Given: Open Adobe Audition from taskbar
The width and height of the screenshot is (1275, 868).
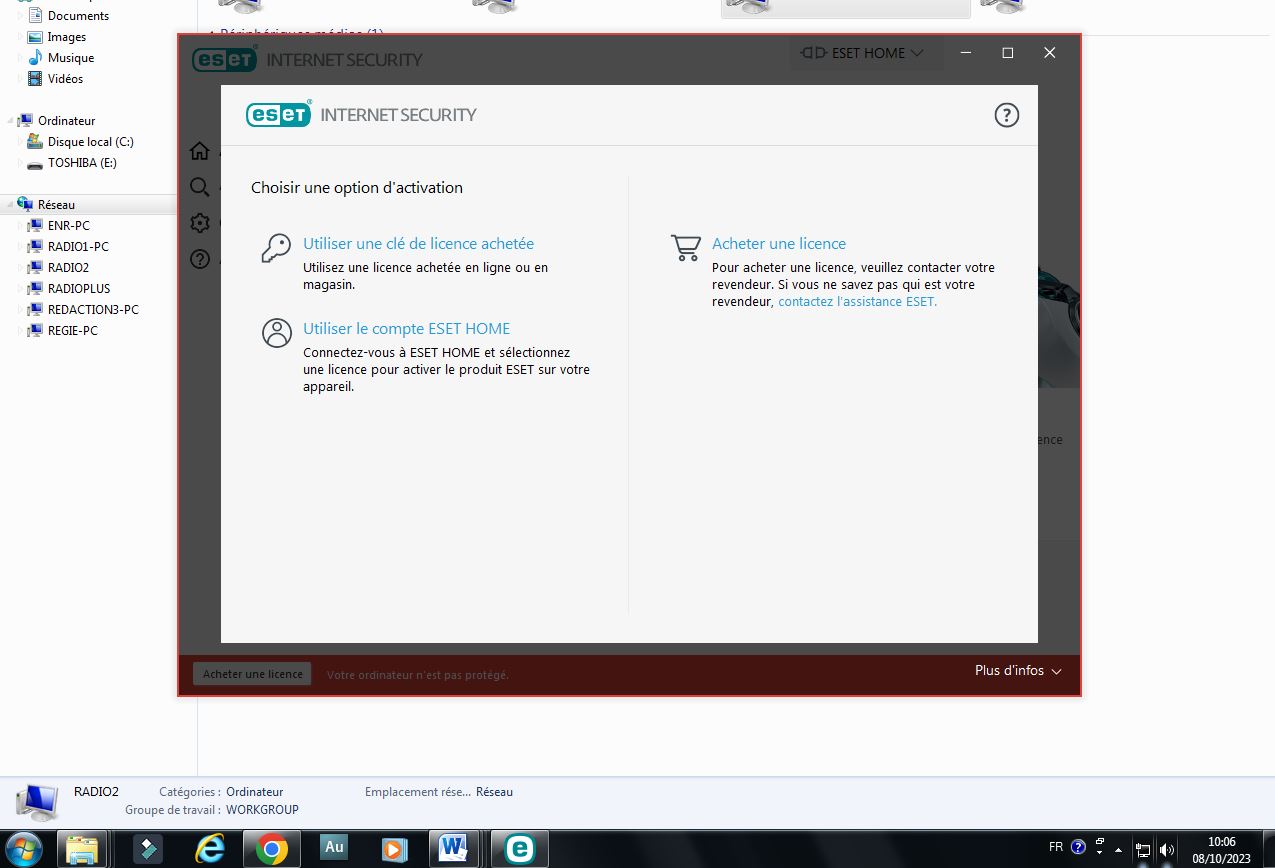Looking at the screenshot, I should tap(334, 848).
